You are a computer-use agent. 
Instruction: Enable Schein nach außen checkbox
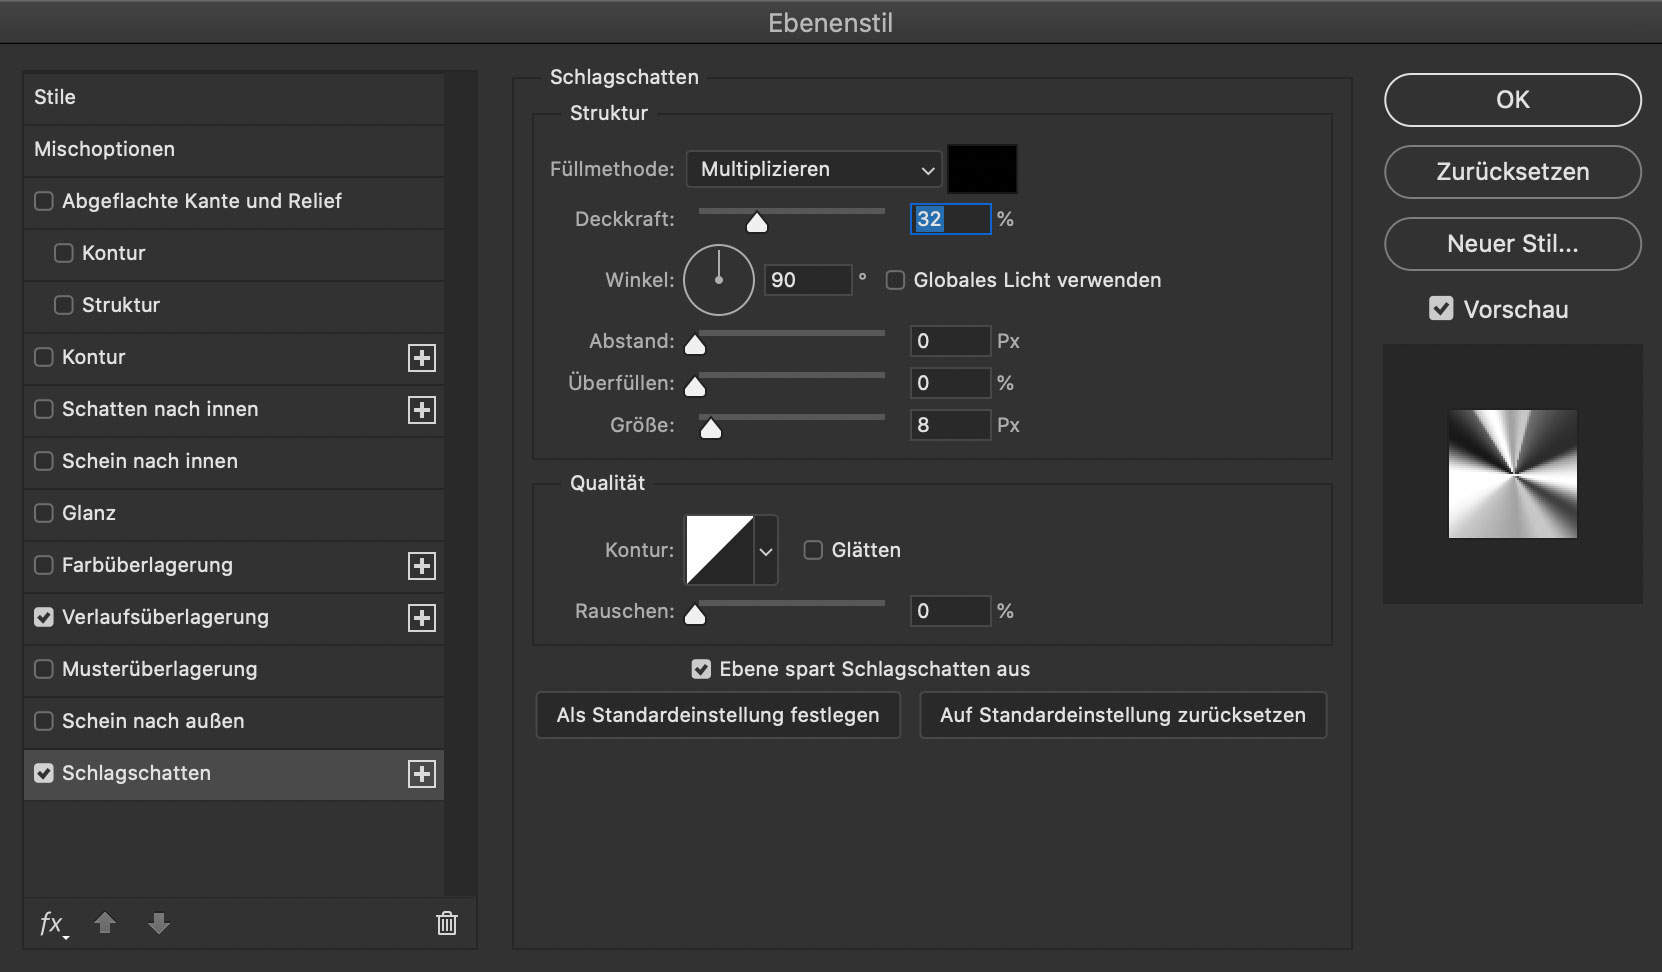(x=44, y=721)
